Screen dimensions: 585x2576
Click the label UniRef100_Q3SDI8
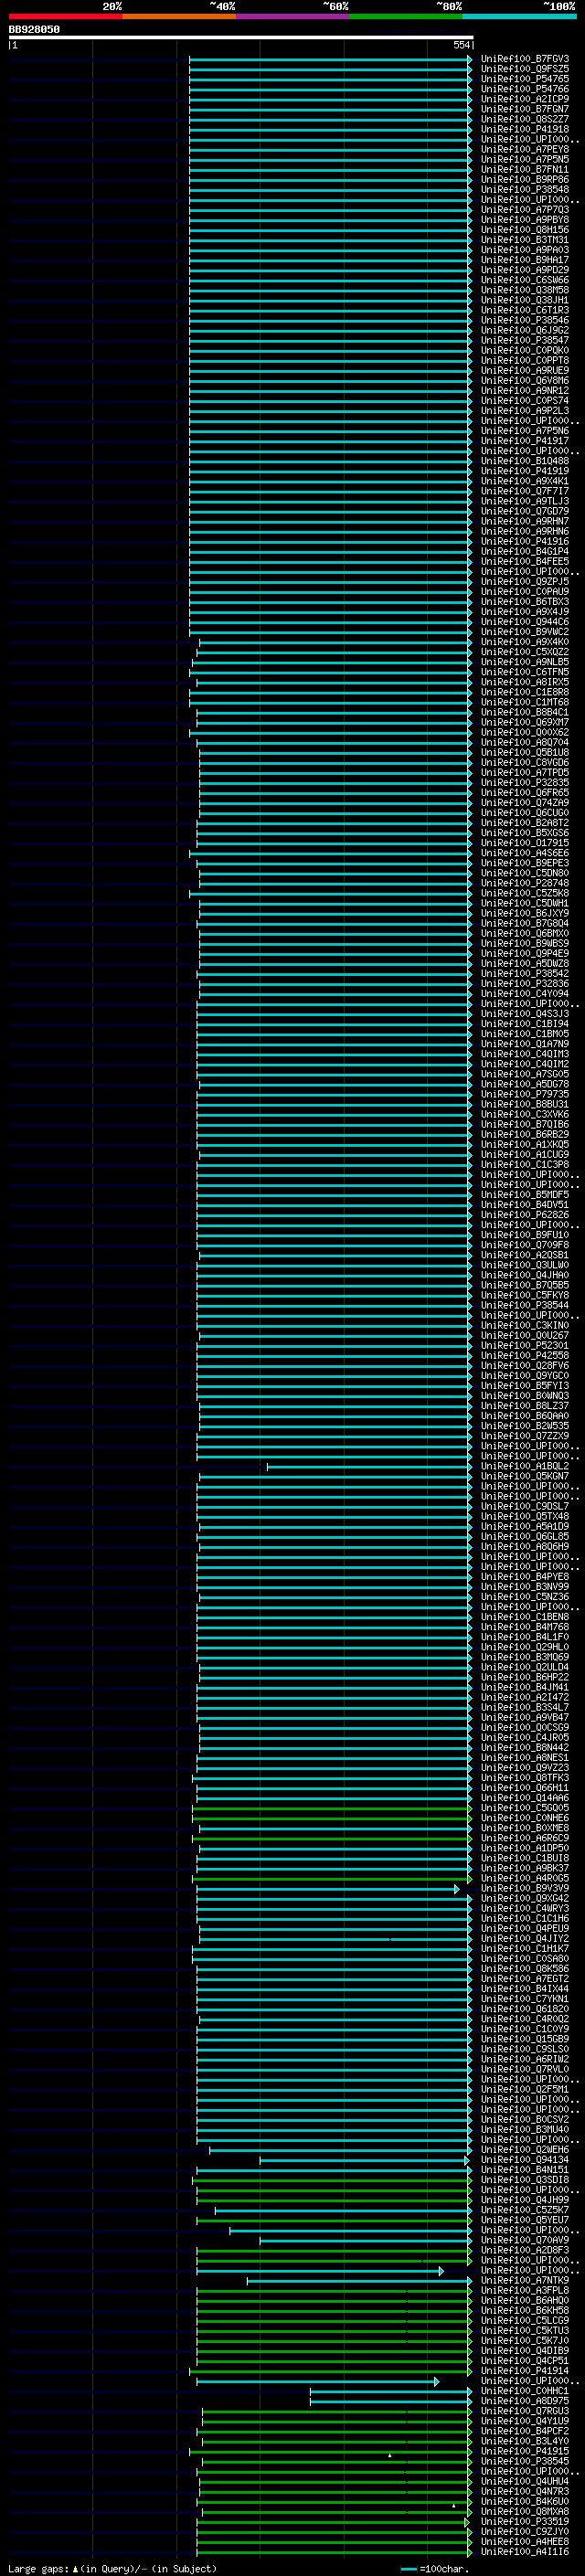click(524, 2179)
